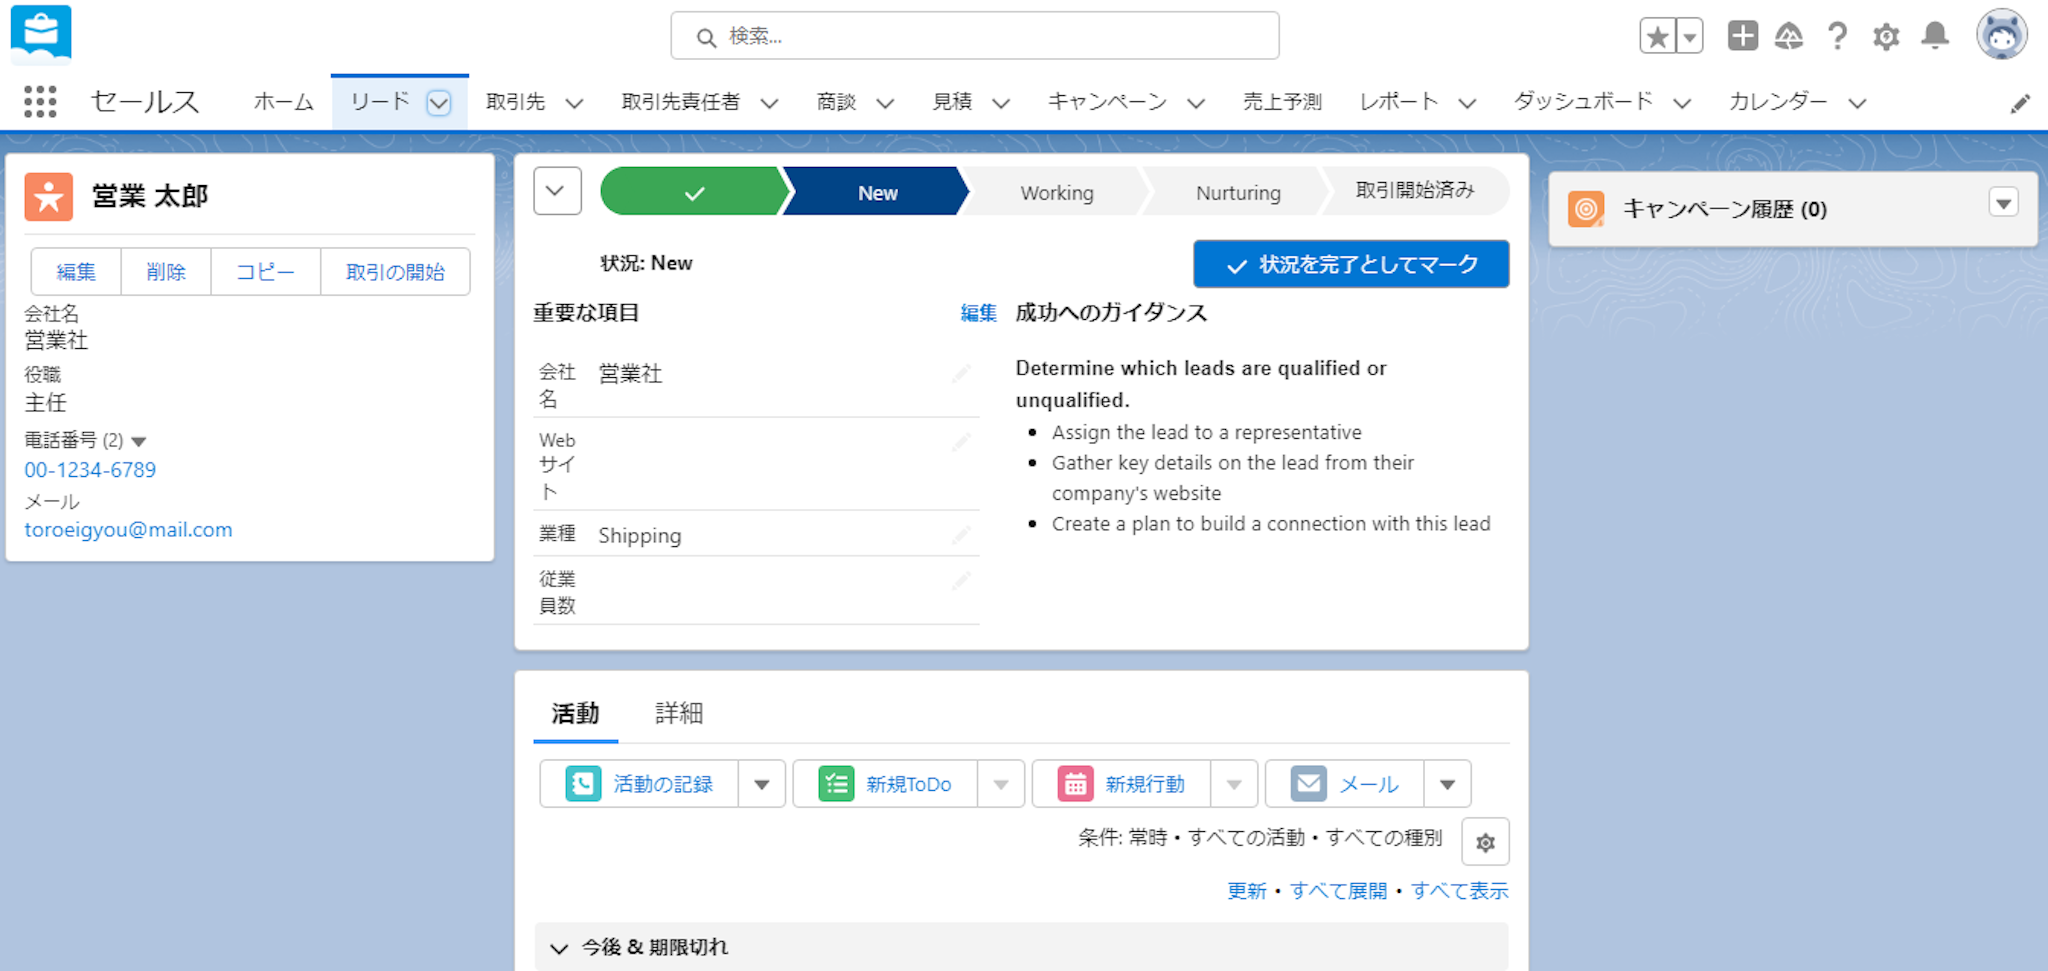Click the user avatar profile icon
2048x971 pixels.
pos(2001,36)
